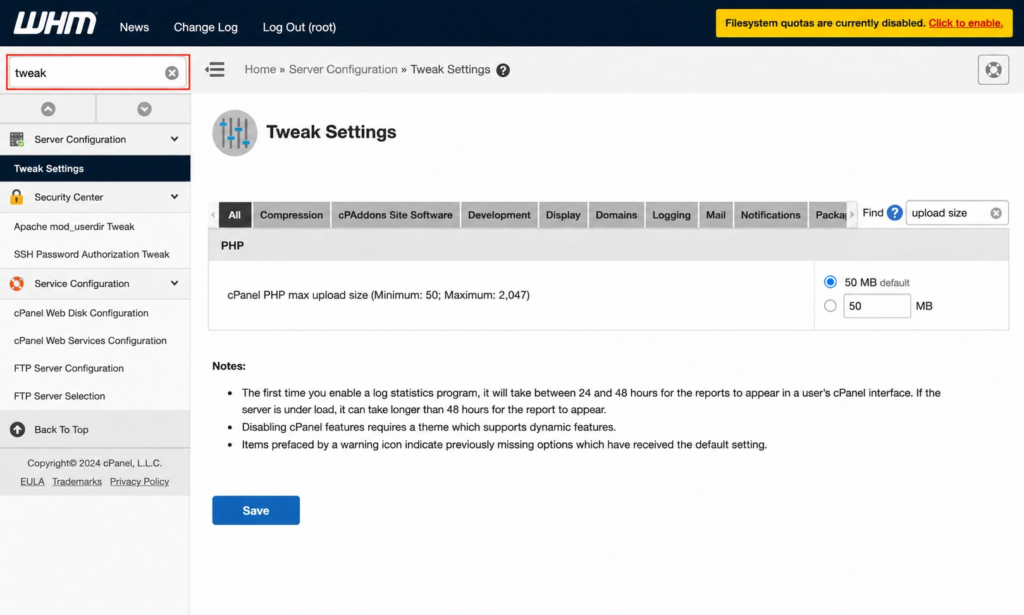This screenshot has width=1024, height=615.
Task: Switch to the All tab
Action: coord(234,215)
